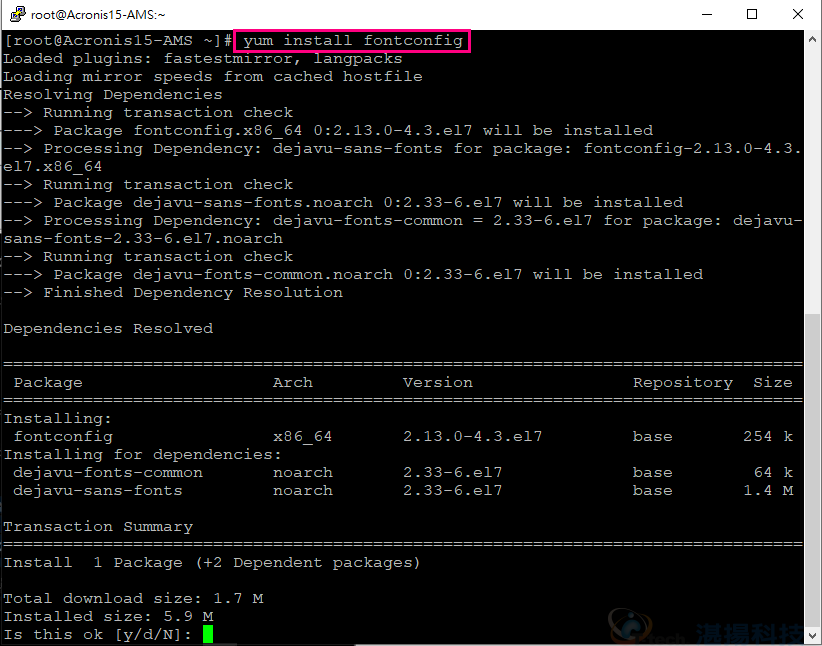
Task: Click 'Installed size: 5.9 M' line
Action: click(108, 616)
